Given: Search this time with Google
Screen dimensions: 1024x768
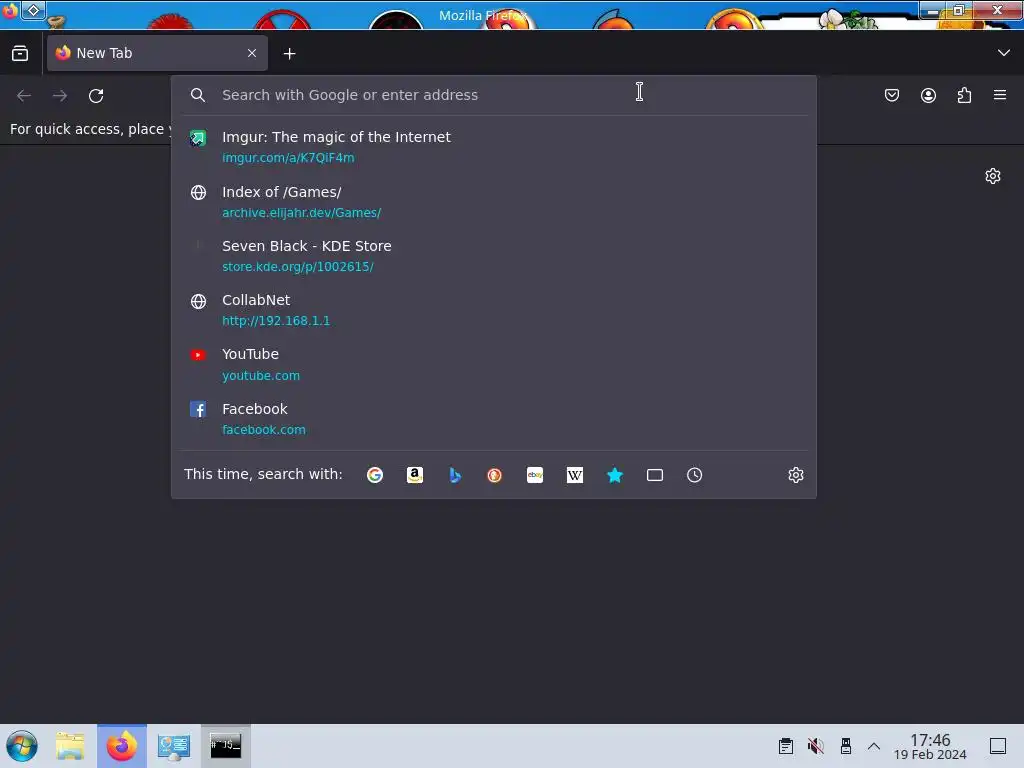Looking at the screenshot, I should coord(375,475).
